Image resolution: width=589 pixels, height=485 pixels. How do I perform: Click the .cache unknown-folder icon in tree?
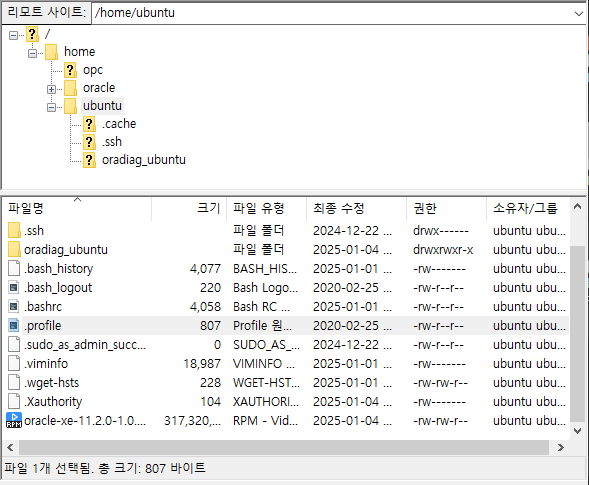point(89,124)
